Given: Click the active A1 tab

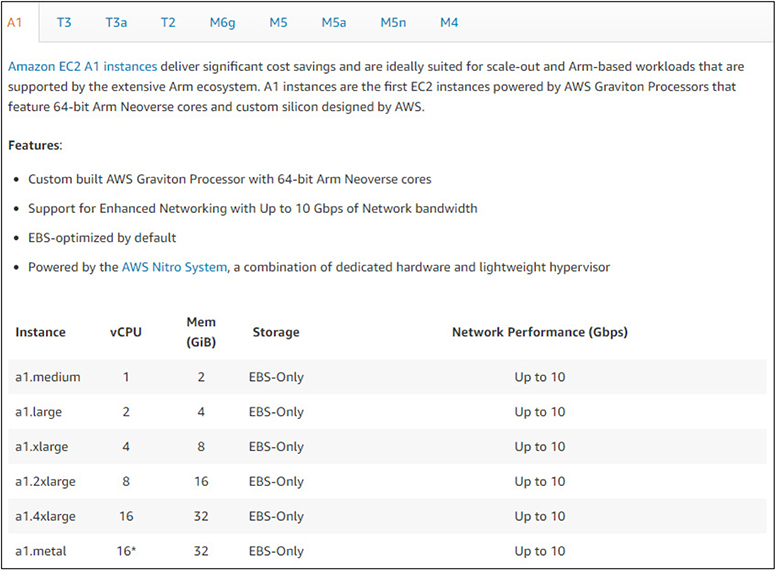Looking at the screenshot, I should (15, 21).
